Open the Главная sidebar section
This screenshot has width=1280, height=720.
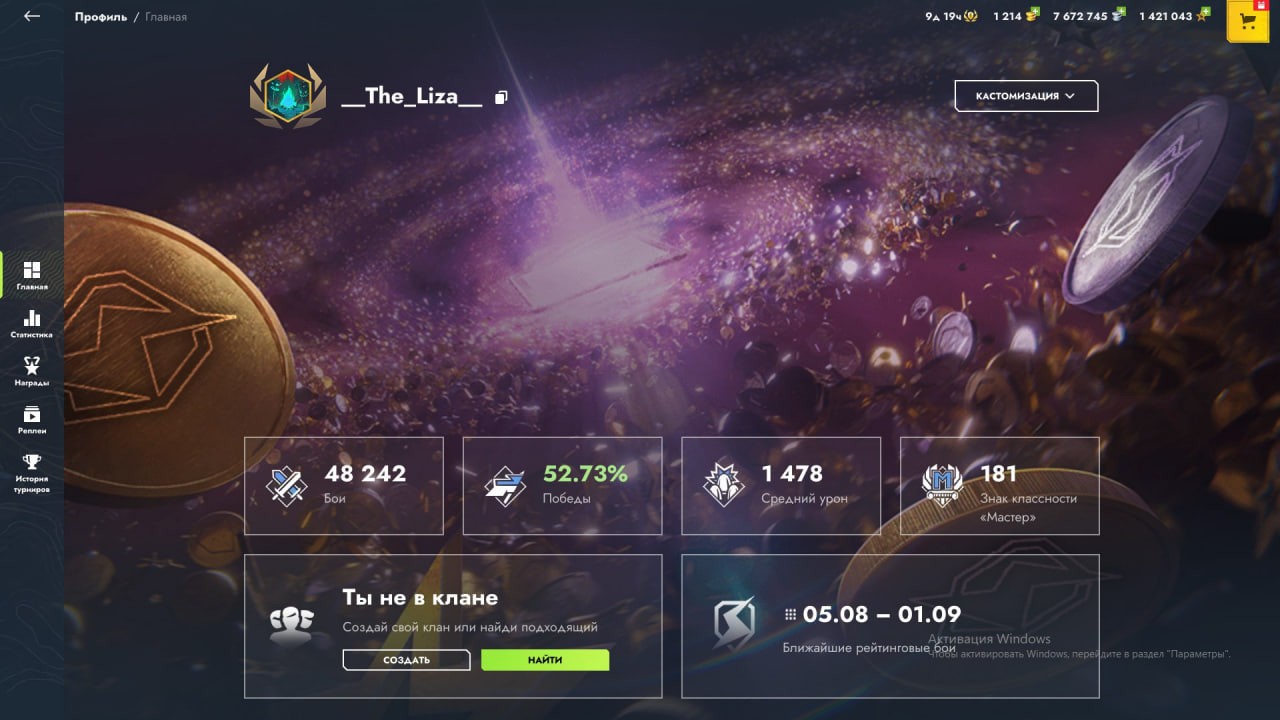click(x=32, y=275)
